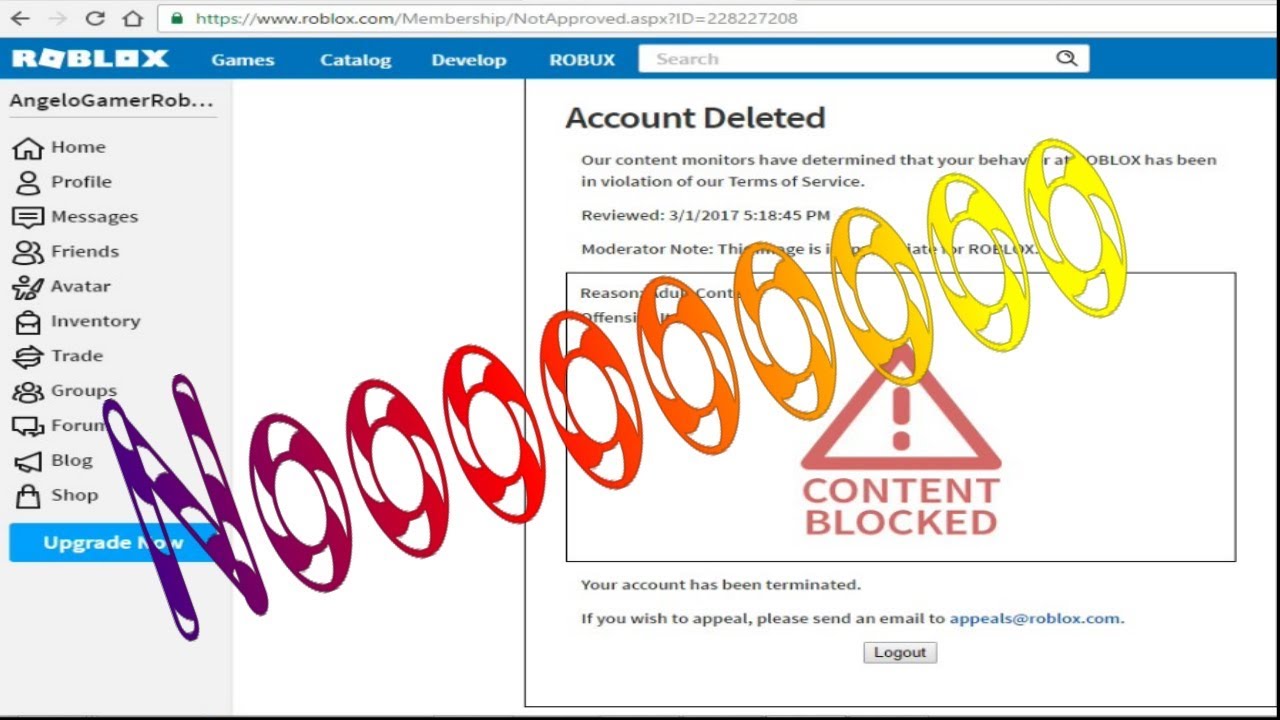This screenshot has height=720, width=1280.
Task: Click the search magnifier icon
Action: pyautogui.click(x=1066, y=58)
